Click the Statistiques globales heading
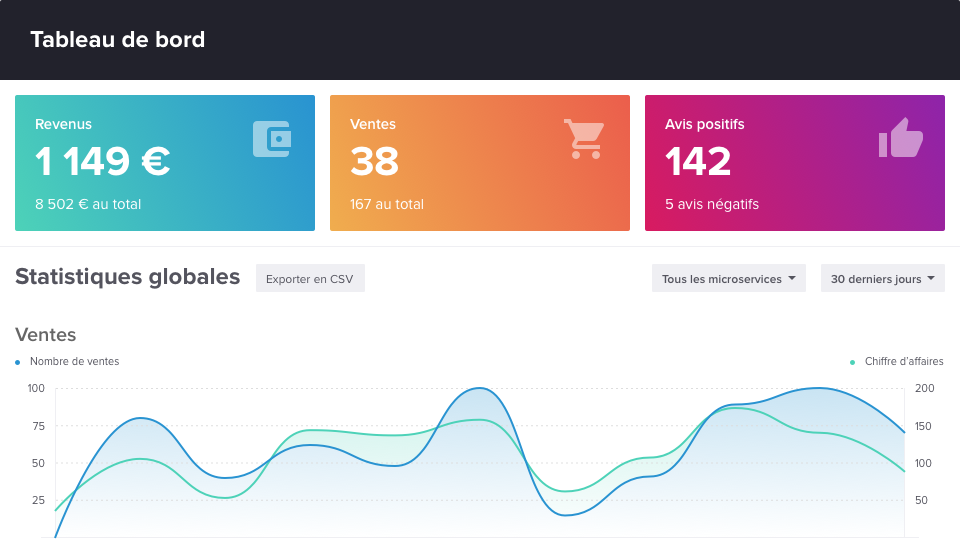 (x=127, y=277)
